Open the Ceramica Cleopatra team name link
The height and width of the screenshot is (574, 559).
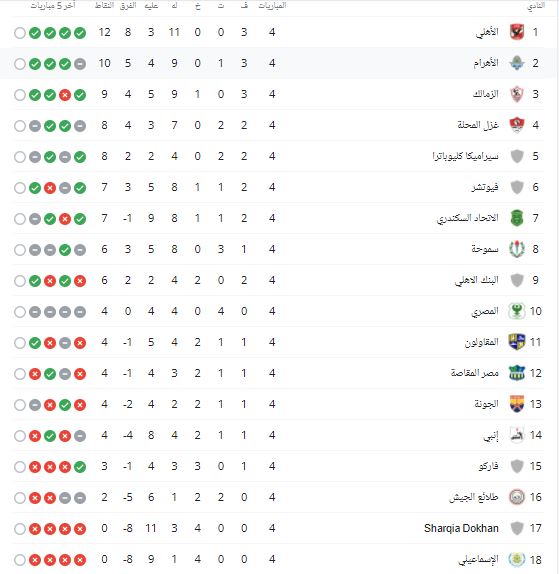pos(465,156)
